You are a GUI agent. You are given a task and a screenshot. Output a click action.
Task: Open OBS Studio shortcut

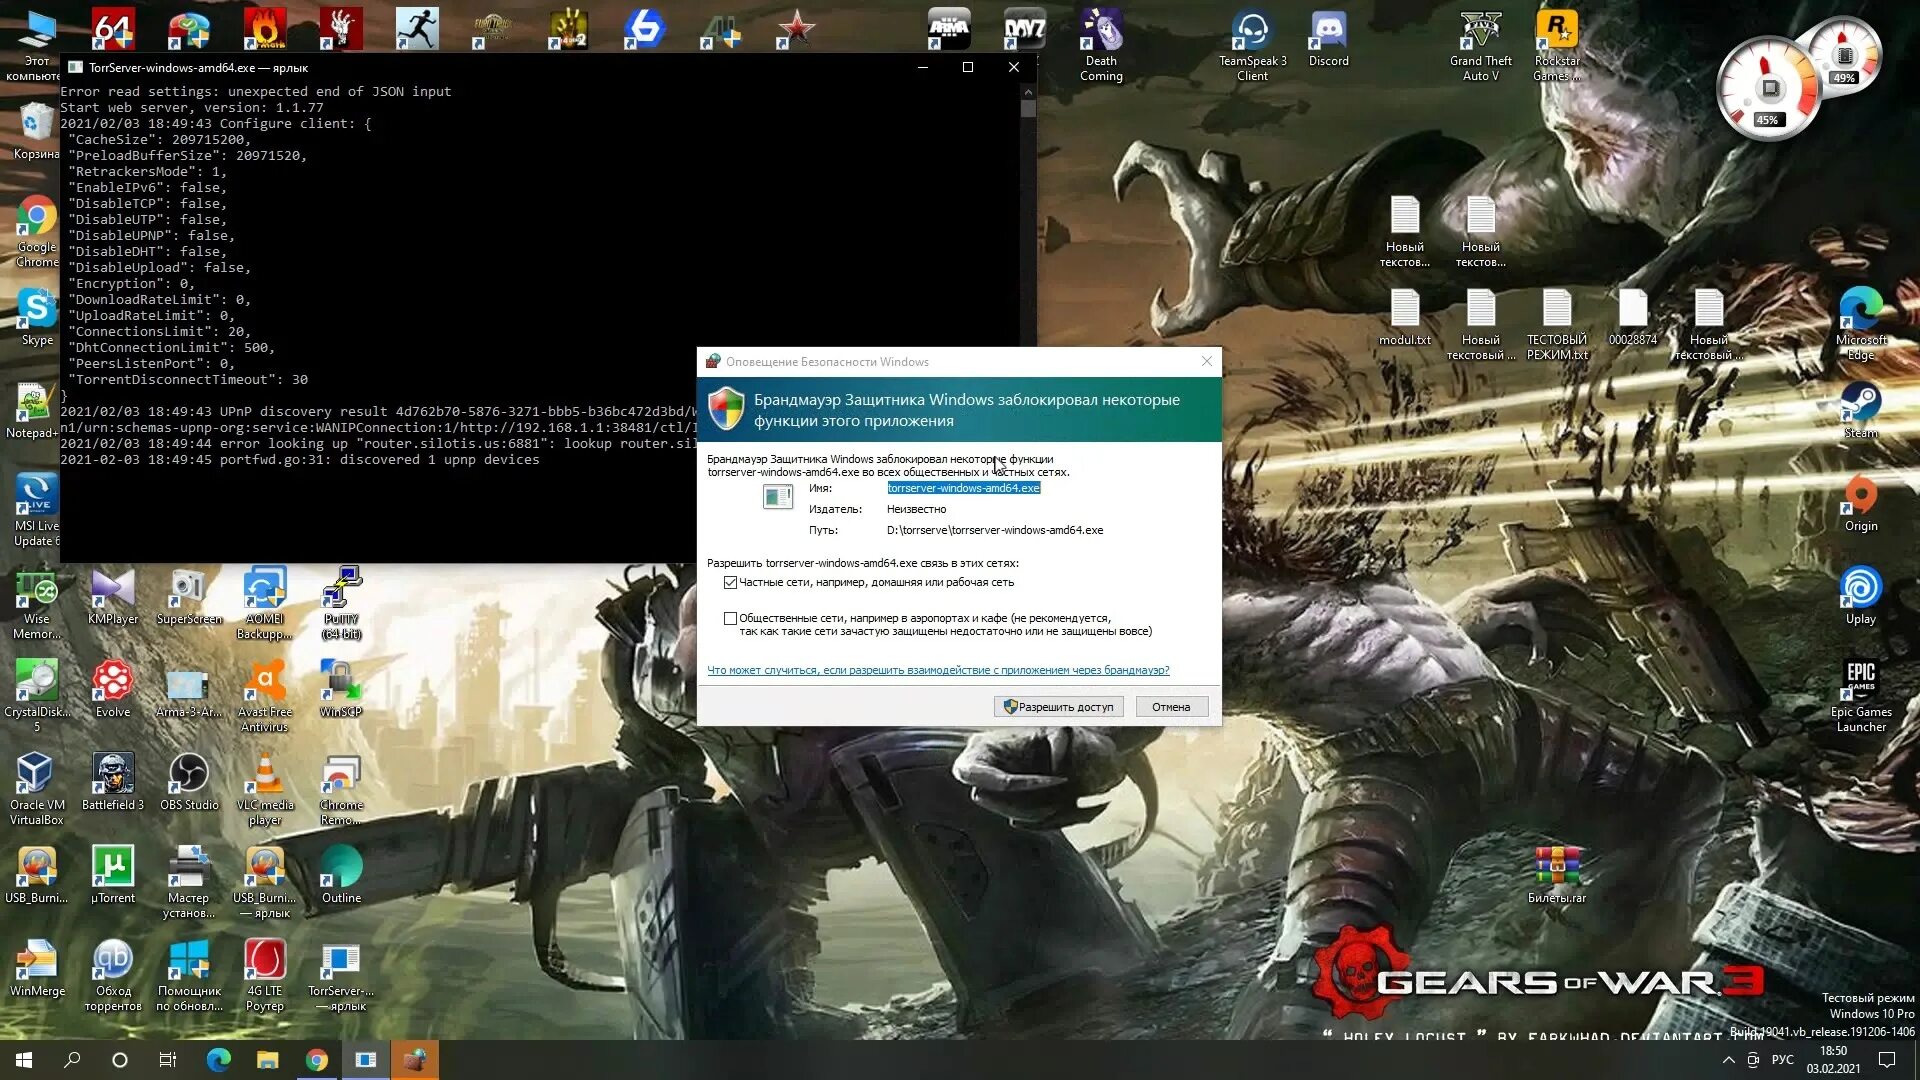click(189, 783)
